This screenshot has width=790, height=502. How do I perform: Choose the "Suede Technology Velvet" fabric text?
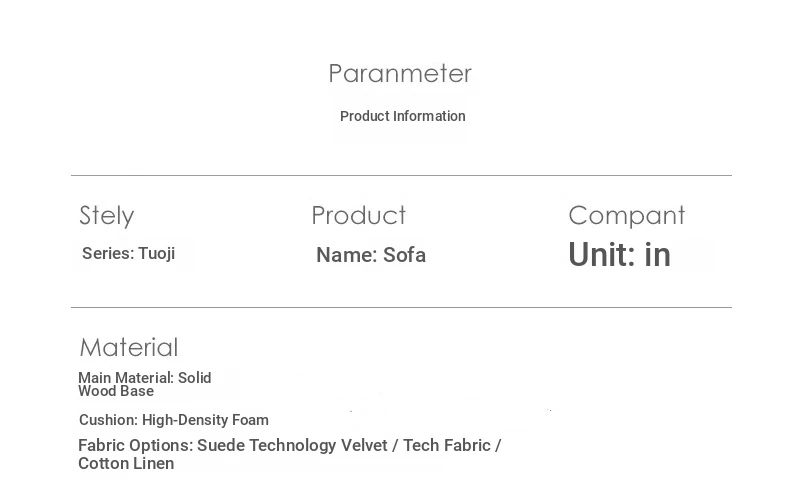[x=292, y=445]
